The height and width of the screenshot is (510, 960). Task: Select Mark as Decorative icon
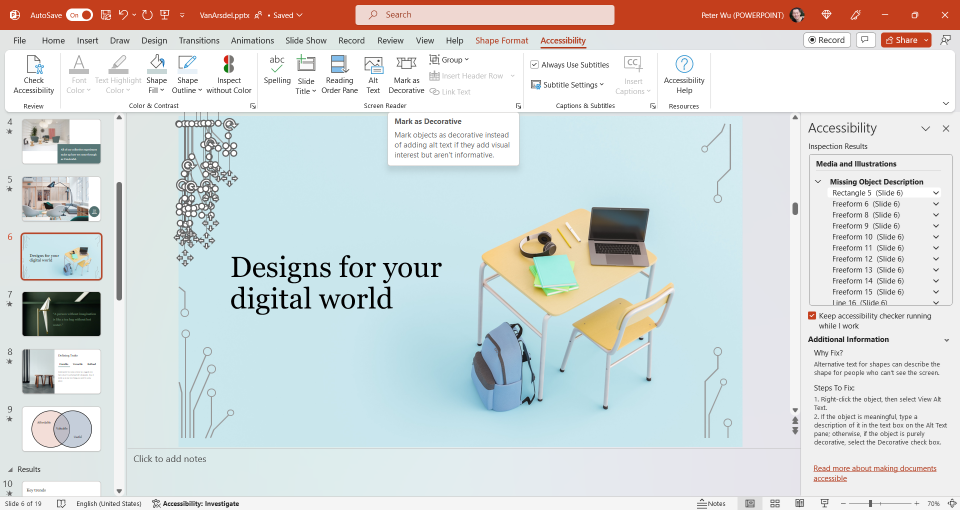tap(406, 75)
